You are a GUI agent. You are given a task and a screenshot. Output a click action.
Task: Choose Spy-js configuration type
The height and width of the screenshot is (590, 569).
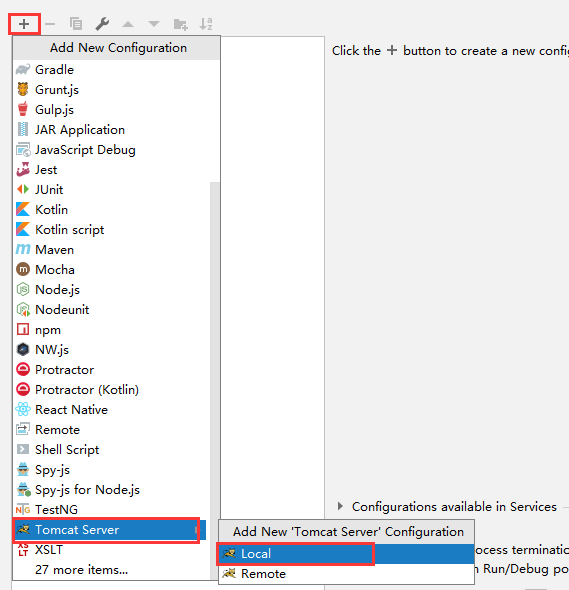tap(112, 470)
